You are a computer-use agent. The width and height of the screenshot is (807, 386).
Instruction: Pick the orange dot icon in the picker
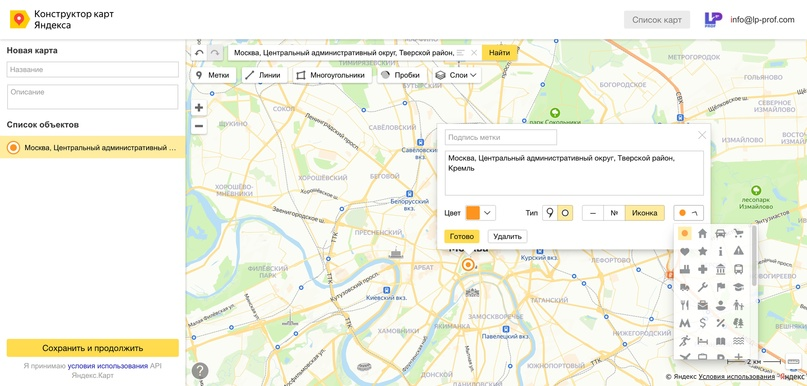(x=685, y=233)
